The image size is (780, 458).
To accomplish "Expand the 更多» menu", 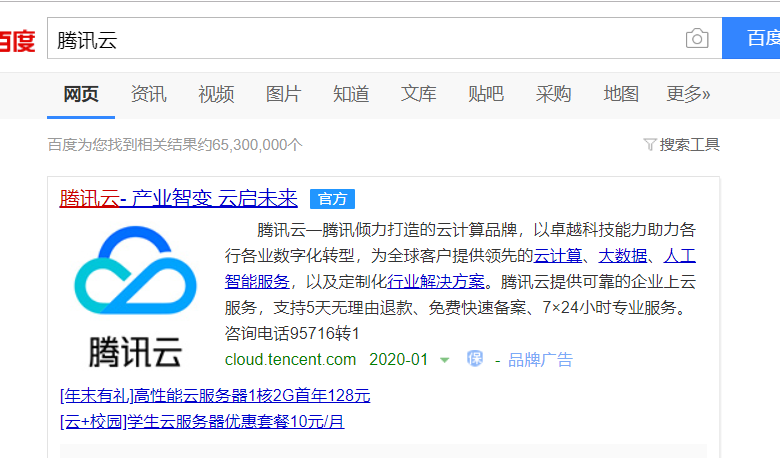I will [x=688, y=94].
